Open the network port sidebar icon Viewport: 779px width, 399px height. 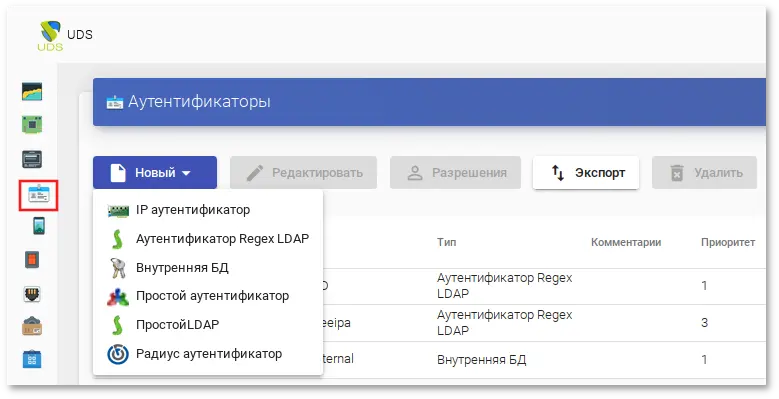[x=32, y=294]
